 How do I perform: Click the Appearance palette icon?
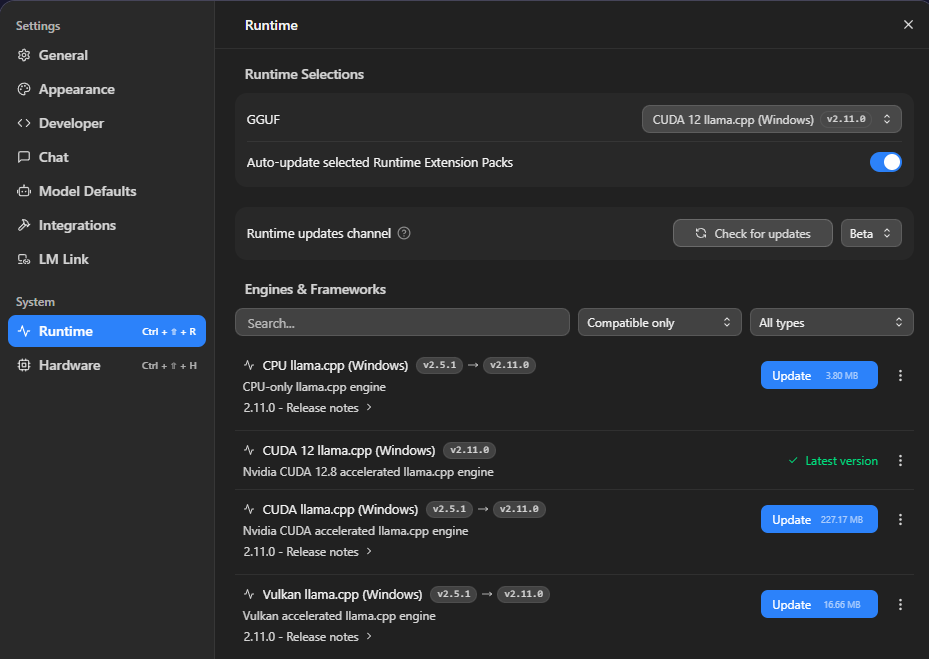24,89
